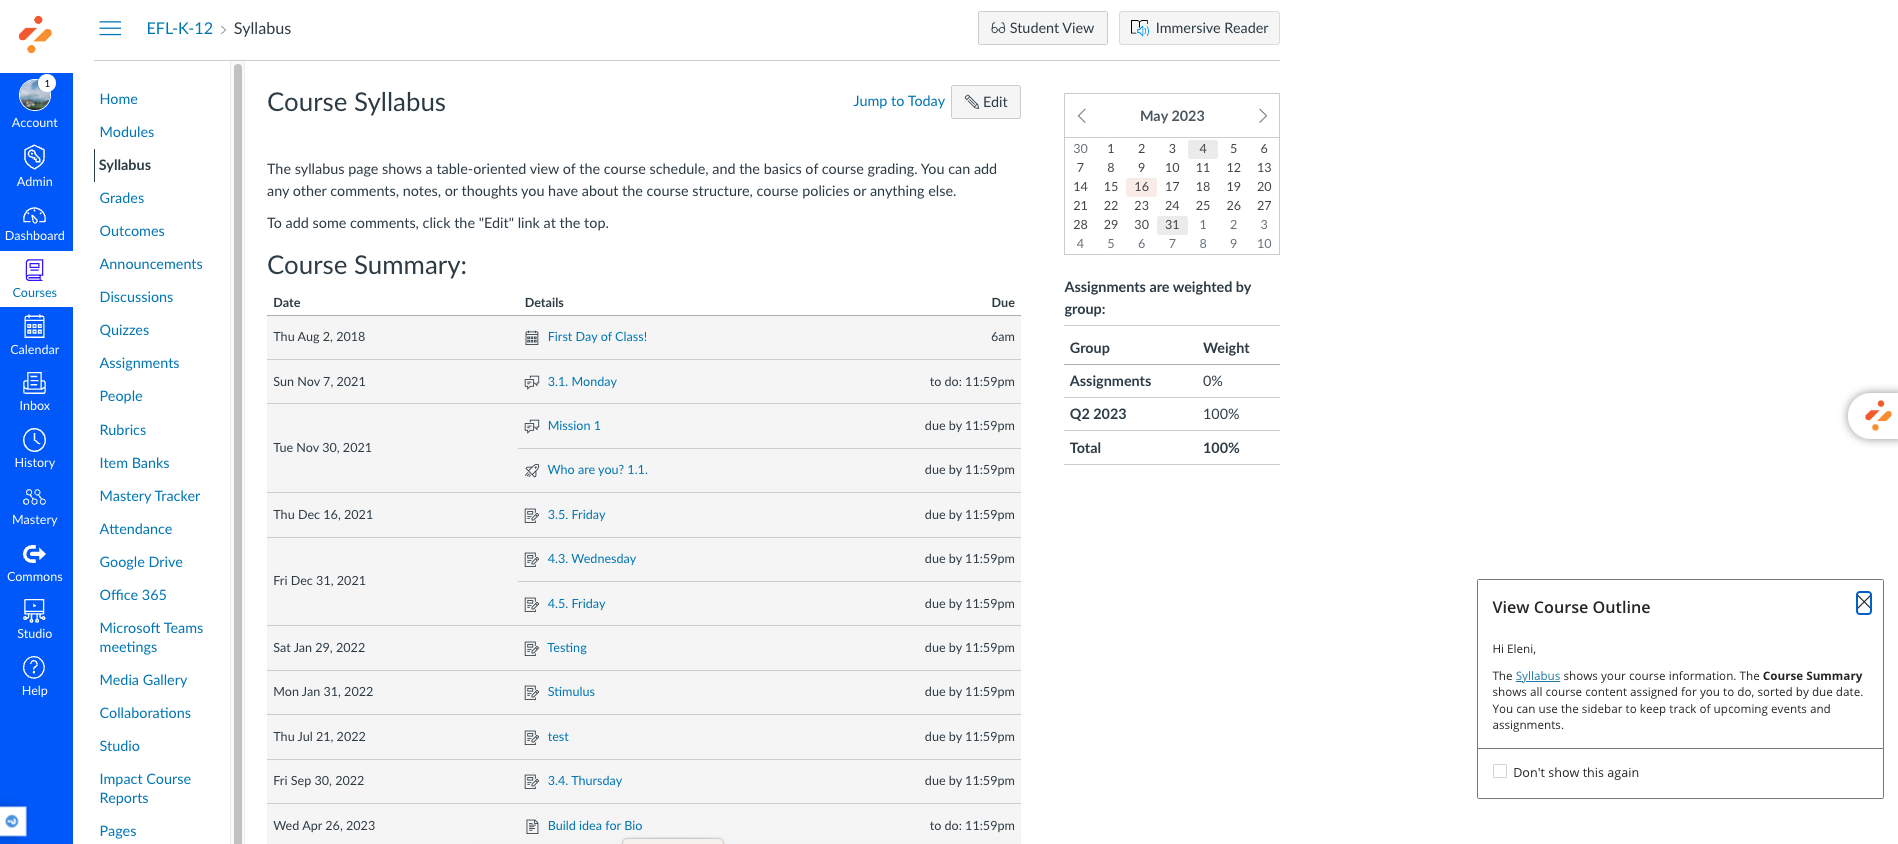Click the assignment icon beside Testing
1898x844 pixels.
click(532, 648)
